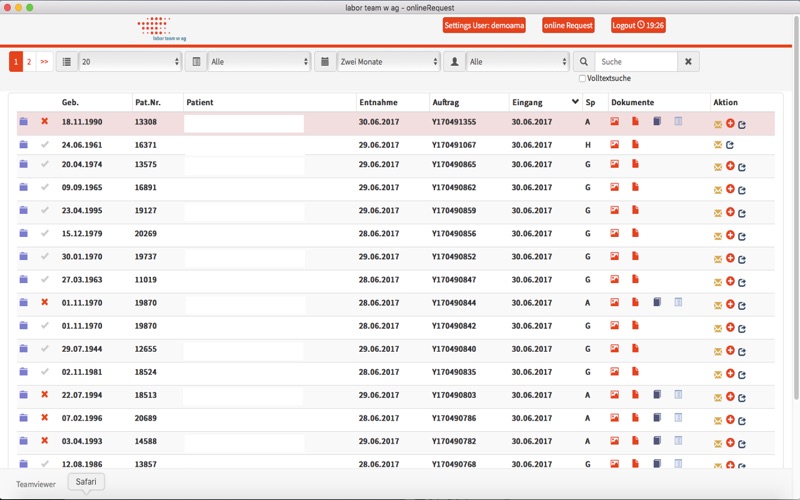Click the list icon beside page size
The height and width of the screenshot is (500, 800).
point(66,62)
